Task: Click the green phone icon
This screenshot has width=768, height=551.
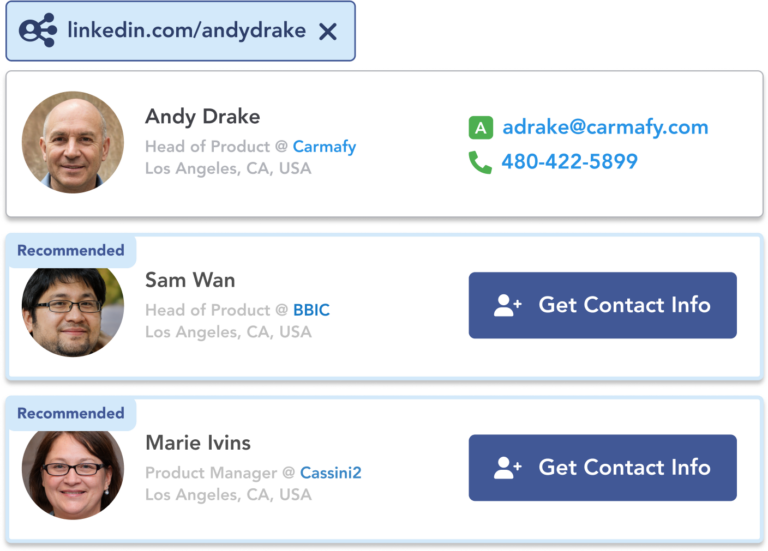Action: coord(480,162)
